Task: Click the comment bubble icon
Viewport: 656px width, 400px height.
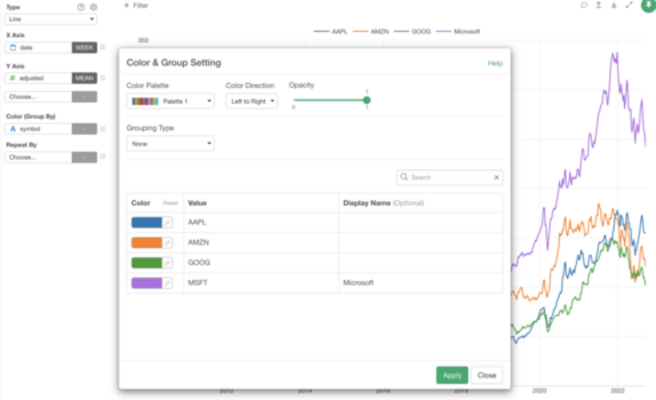Action: [585, 5]
